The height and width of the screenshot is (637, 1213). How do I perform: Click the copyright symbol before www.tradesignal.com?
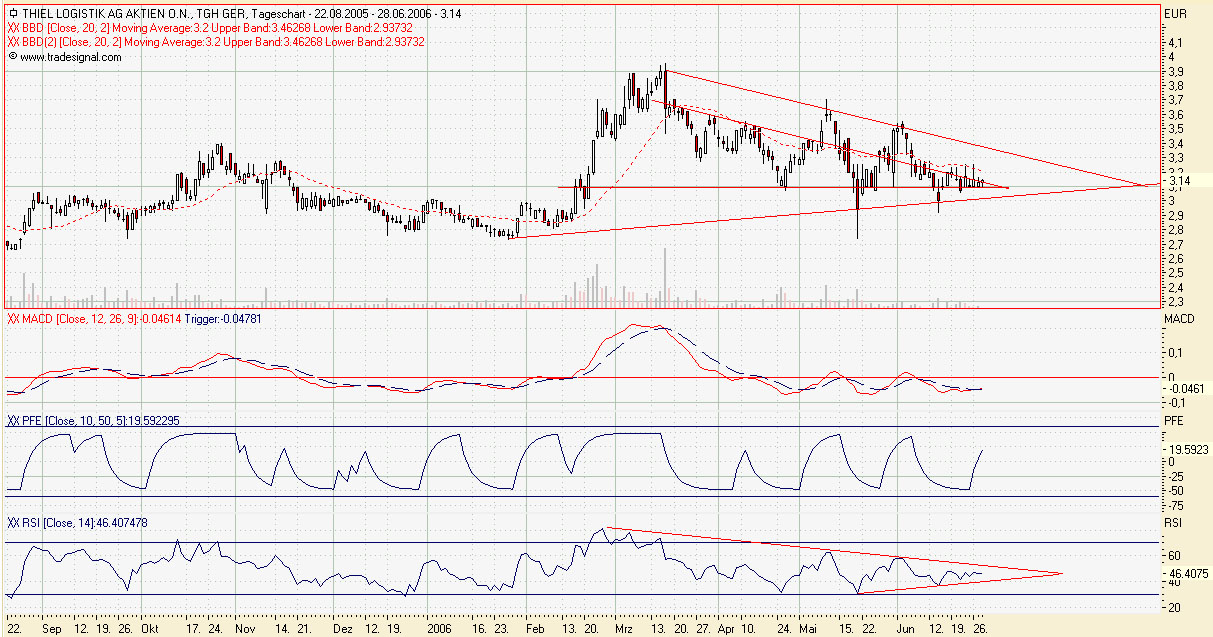click(x=11, y=57)
